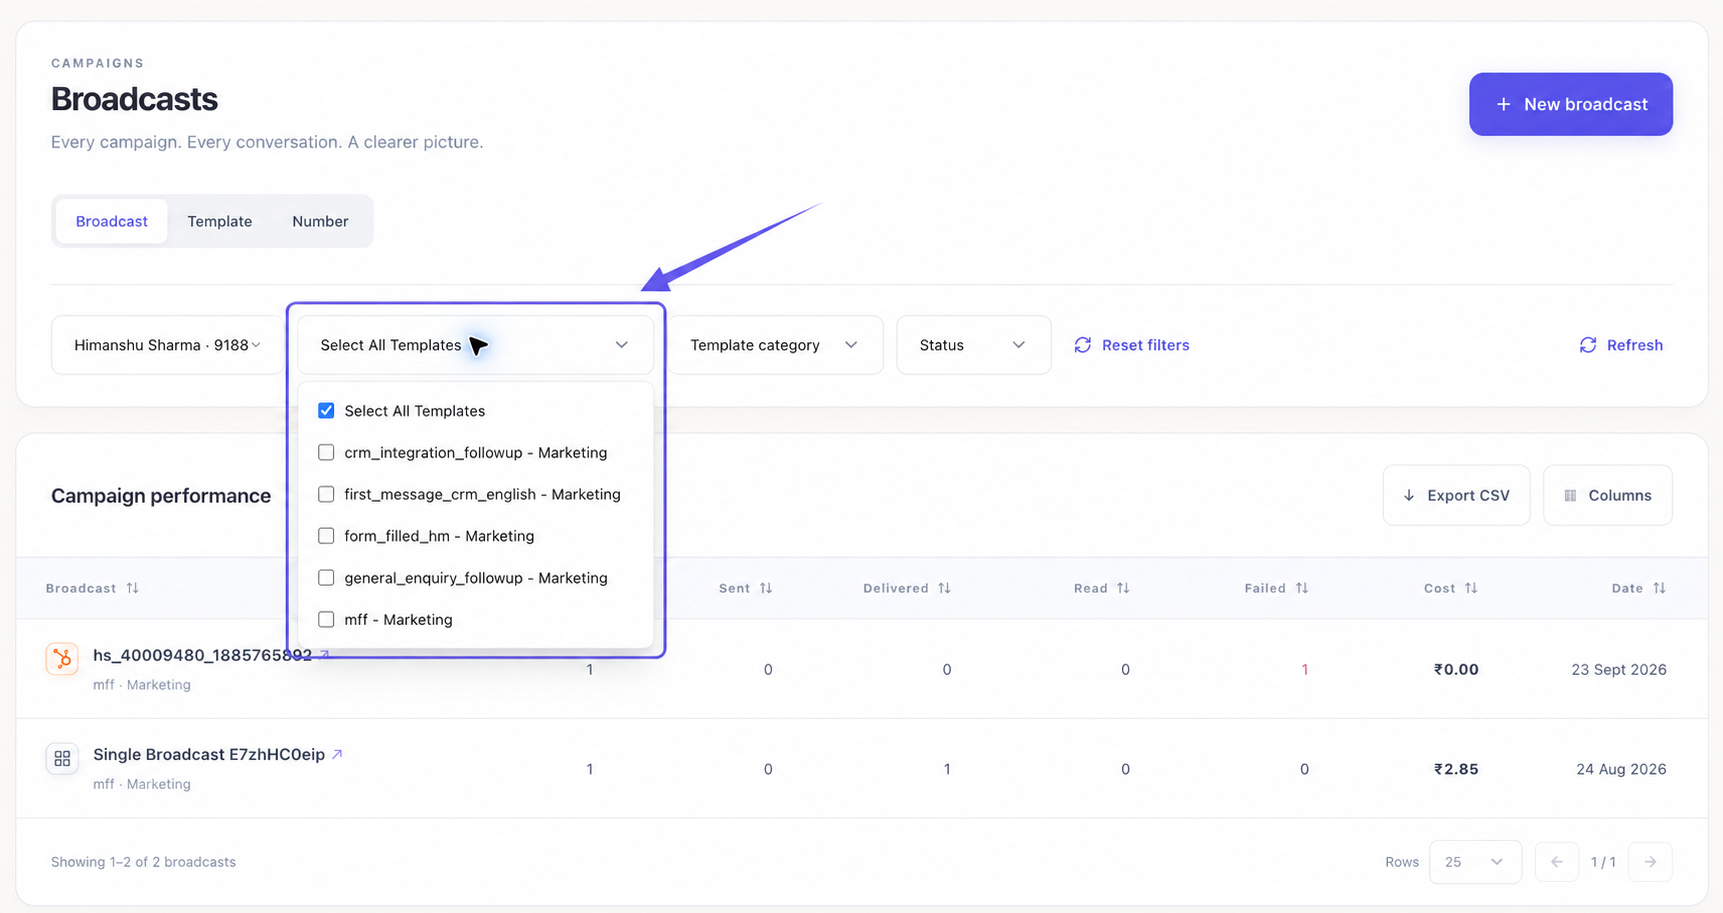
Task: Sort by Broadcast column arrows
Action: tap(132, 588)
